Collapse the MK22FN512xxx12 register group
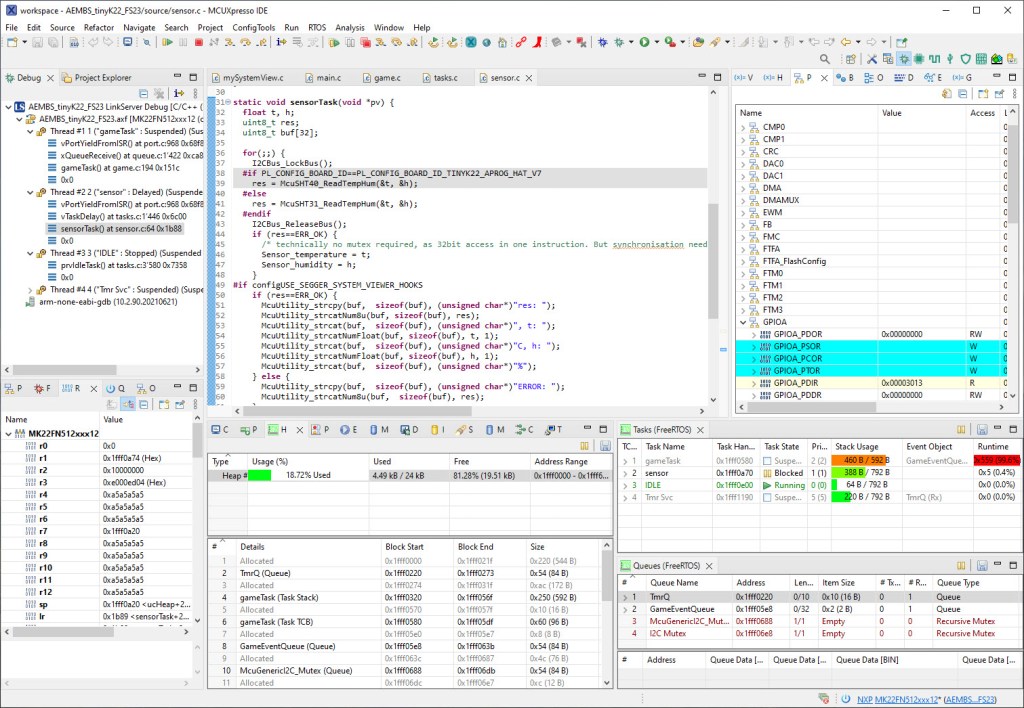This screenshot has height=708, width=1024. point(9,434)
